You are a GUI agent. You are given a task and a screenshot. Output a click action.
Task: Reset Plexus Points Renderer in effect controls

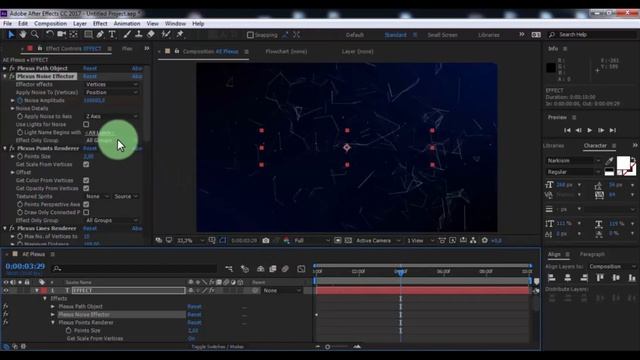click(90, 148)
